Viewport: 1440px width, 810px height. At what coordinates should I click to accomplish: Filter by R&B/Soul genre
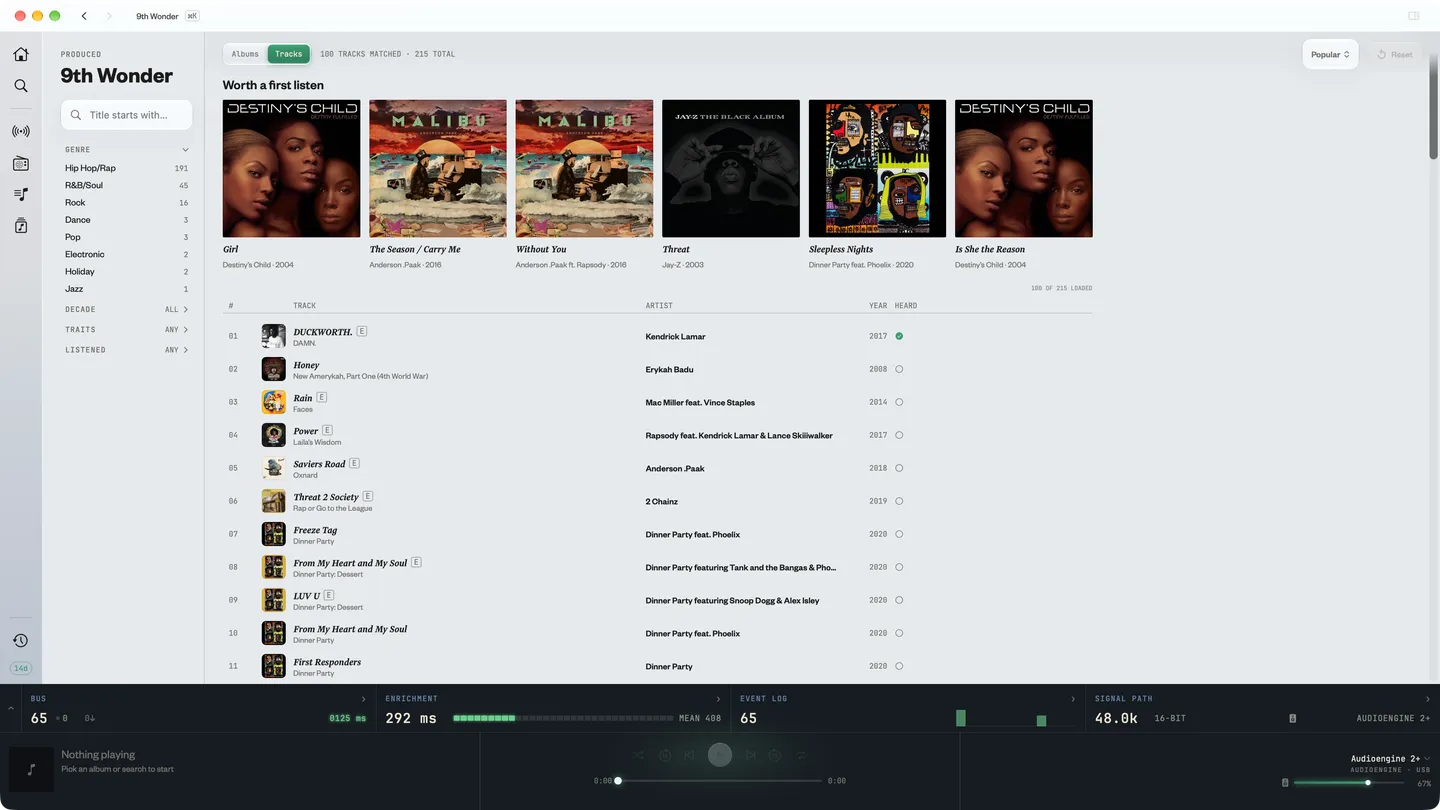127,185
